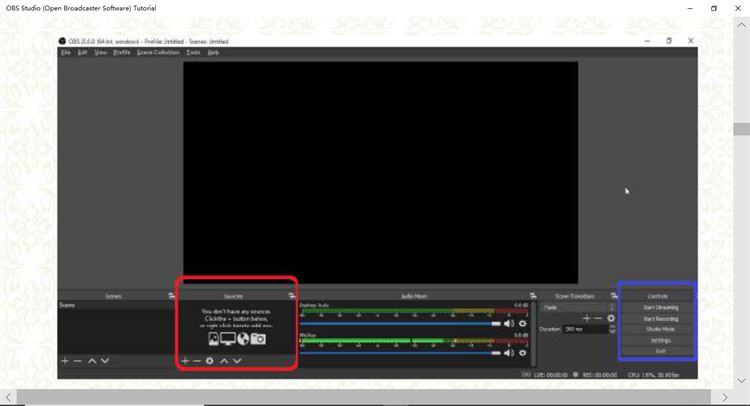Open Mic/Aux gear settings
750x406 pixels.
[523, 353]
